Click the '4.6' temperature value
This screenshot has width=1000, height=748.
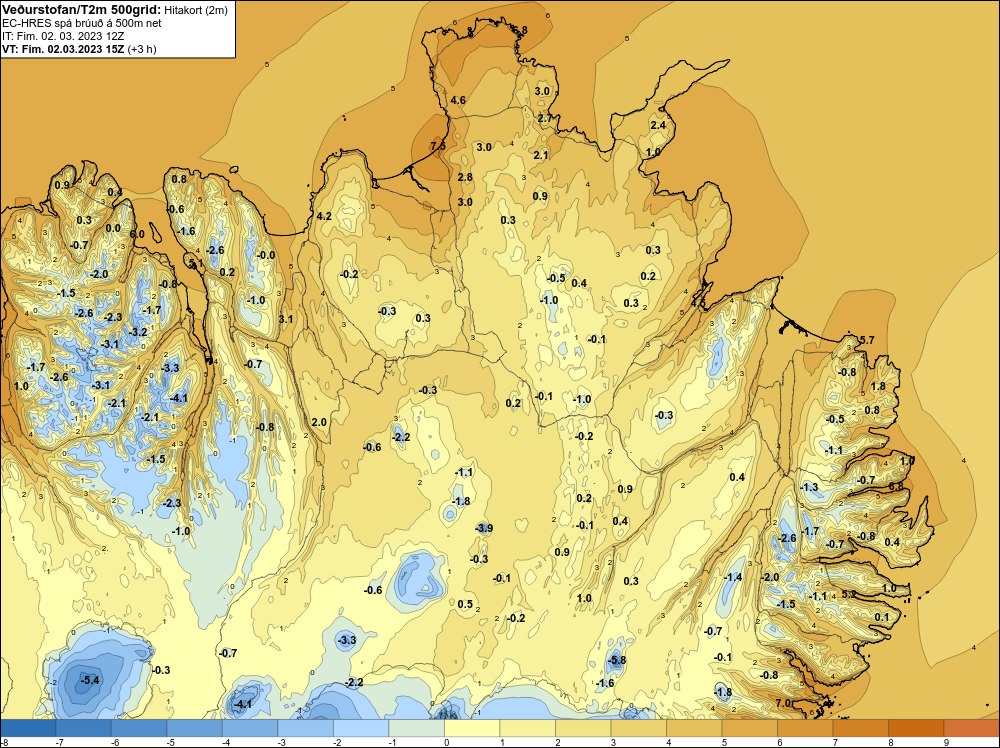[x=457, y=100]
